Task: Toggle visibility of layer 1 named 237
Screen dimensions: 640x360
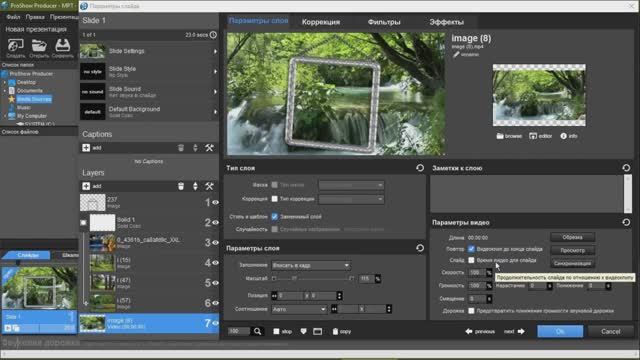Action: [215, 202]
